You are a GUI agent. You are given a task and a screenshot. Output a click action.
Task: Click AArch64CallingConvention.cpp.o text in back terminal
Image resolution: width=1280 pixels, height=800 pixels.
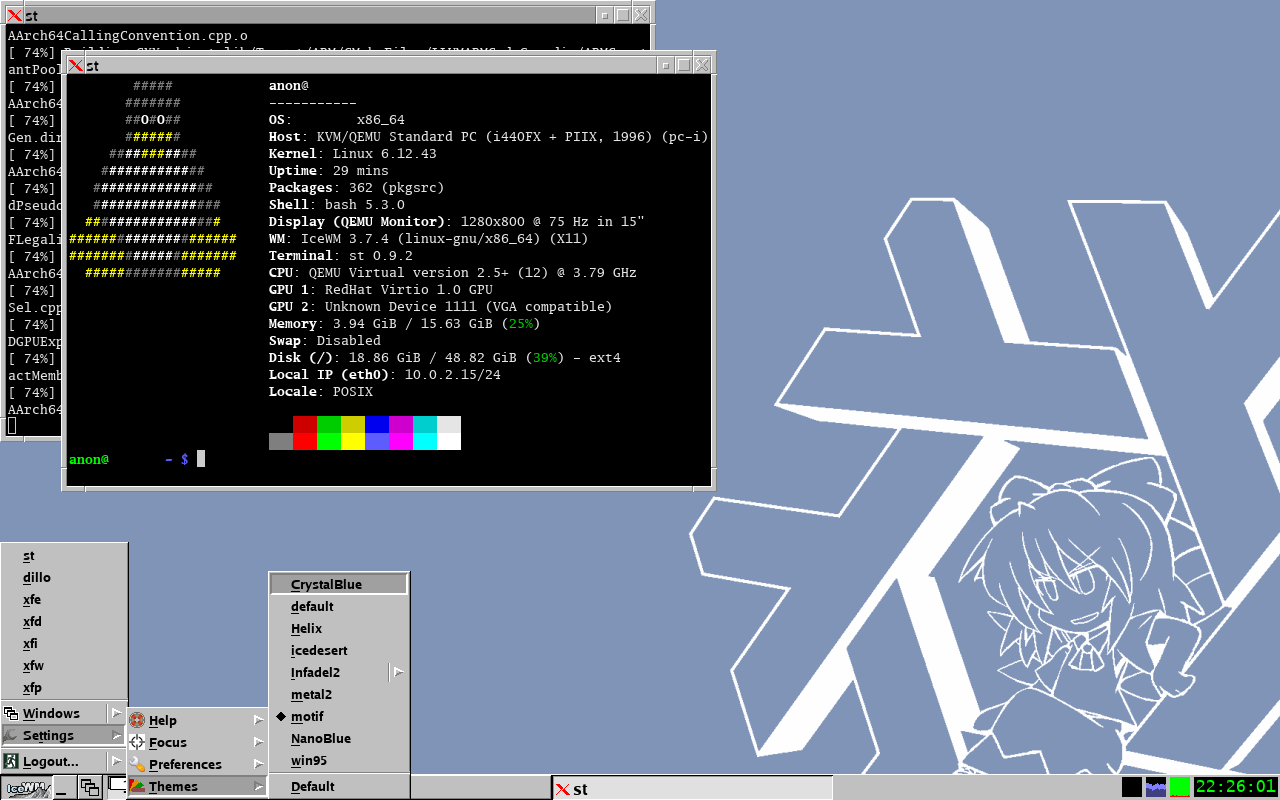coord(128,35)
